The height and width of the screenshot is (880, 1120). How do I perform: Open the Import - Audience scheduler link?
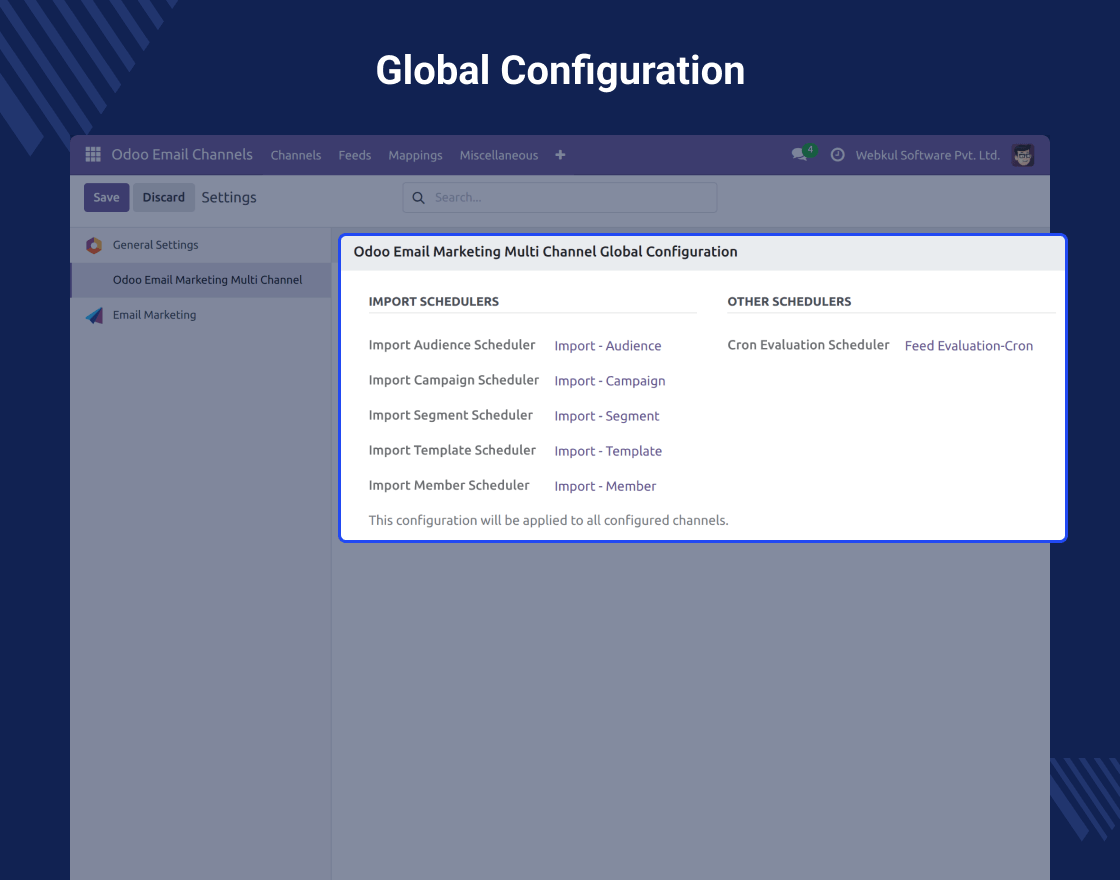coord(608,346)
